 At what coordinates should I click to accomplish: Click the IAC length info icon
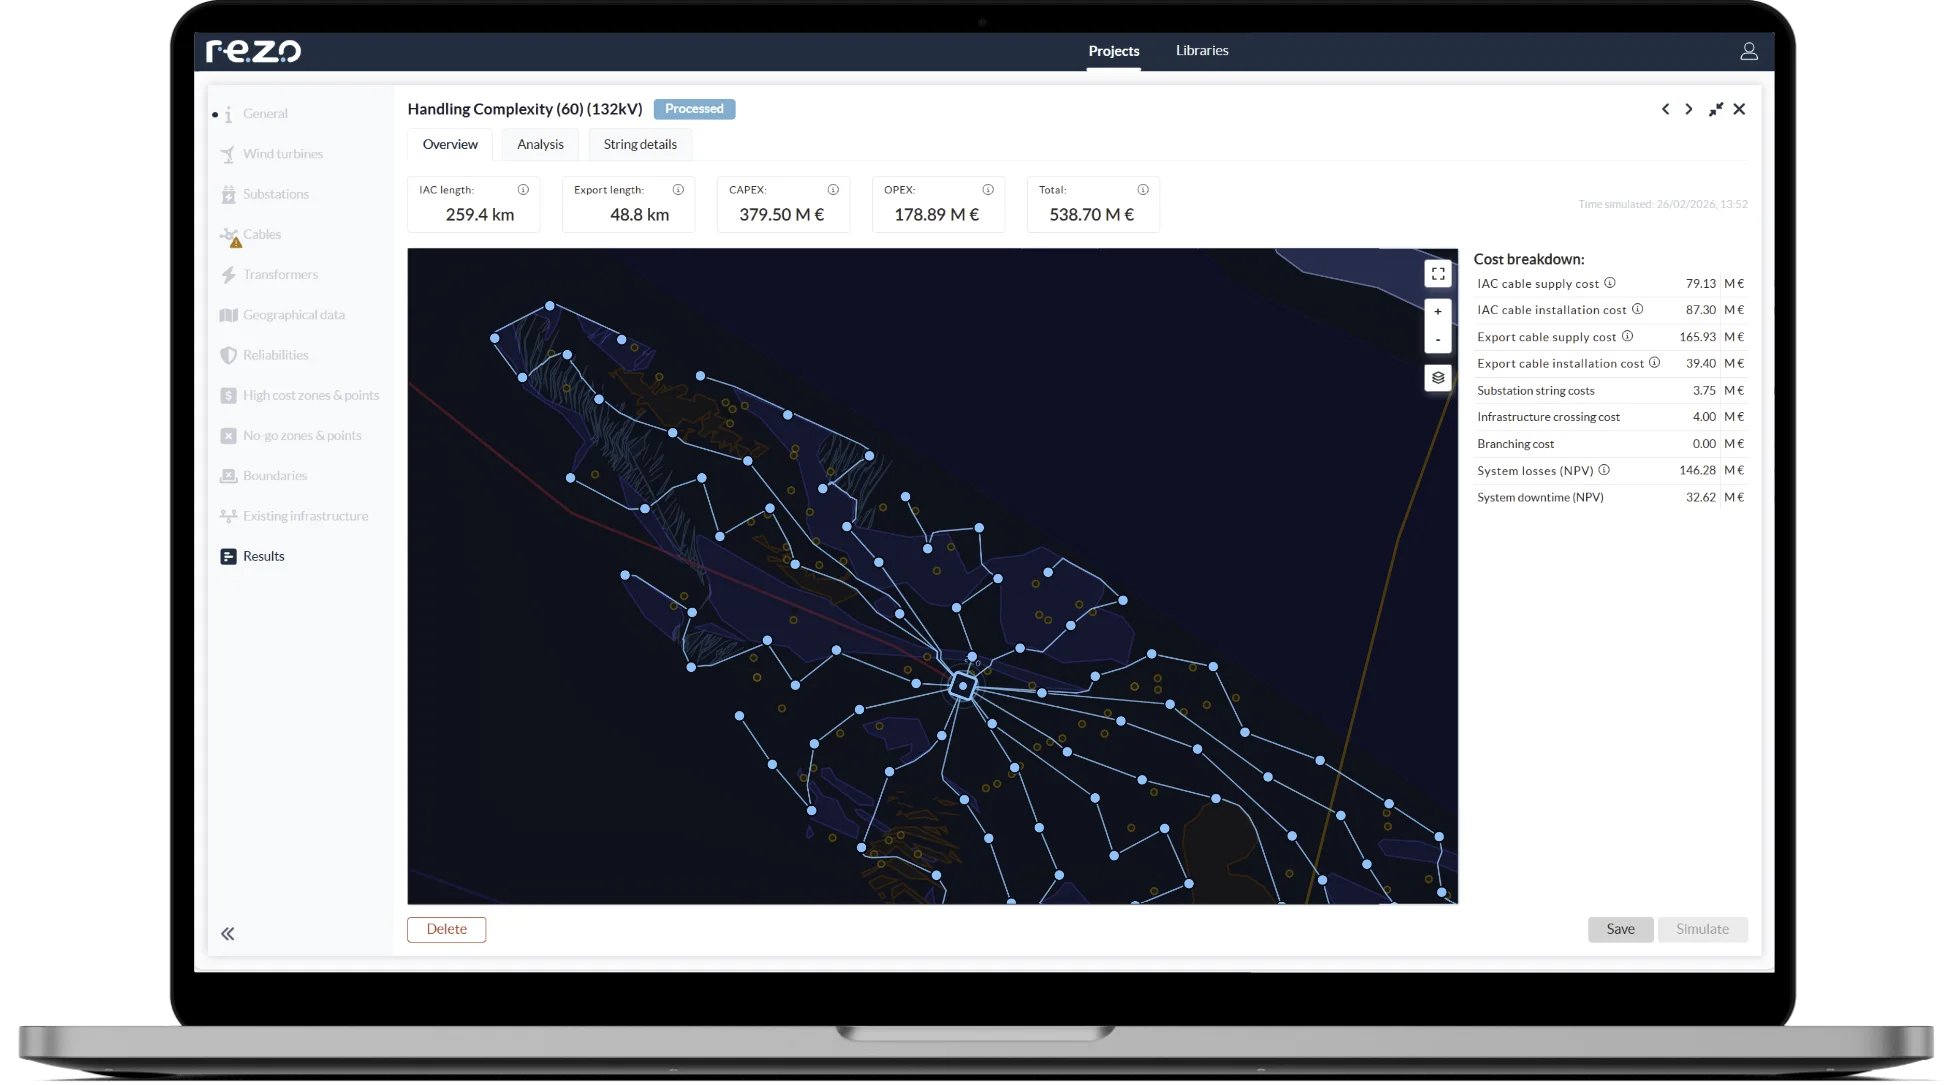[523, 190]
